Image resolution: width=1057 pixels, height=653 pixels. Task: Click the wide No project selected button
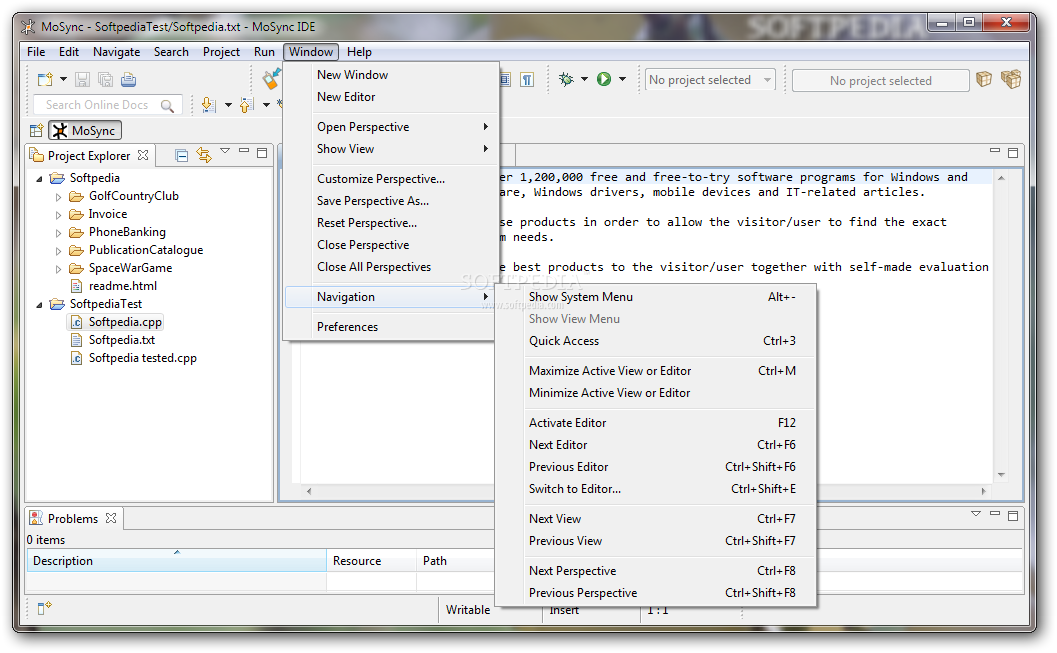coord(880,80)
